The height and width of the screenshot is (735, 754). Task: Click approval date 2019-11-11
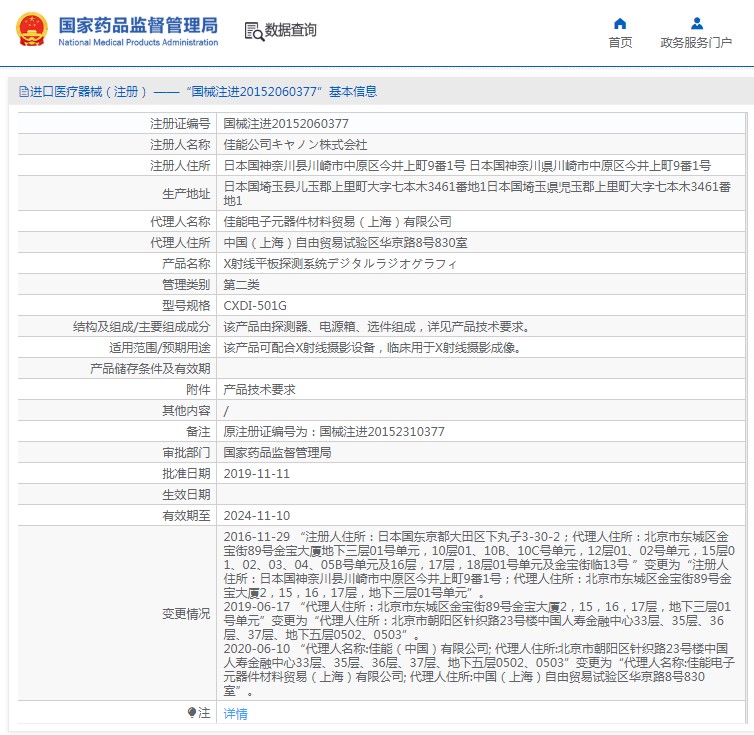coord(256,474)
